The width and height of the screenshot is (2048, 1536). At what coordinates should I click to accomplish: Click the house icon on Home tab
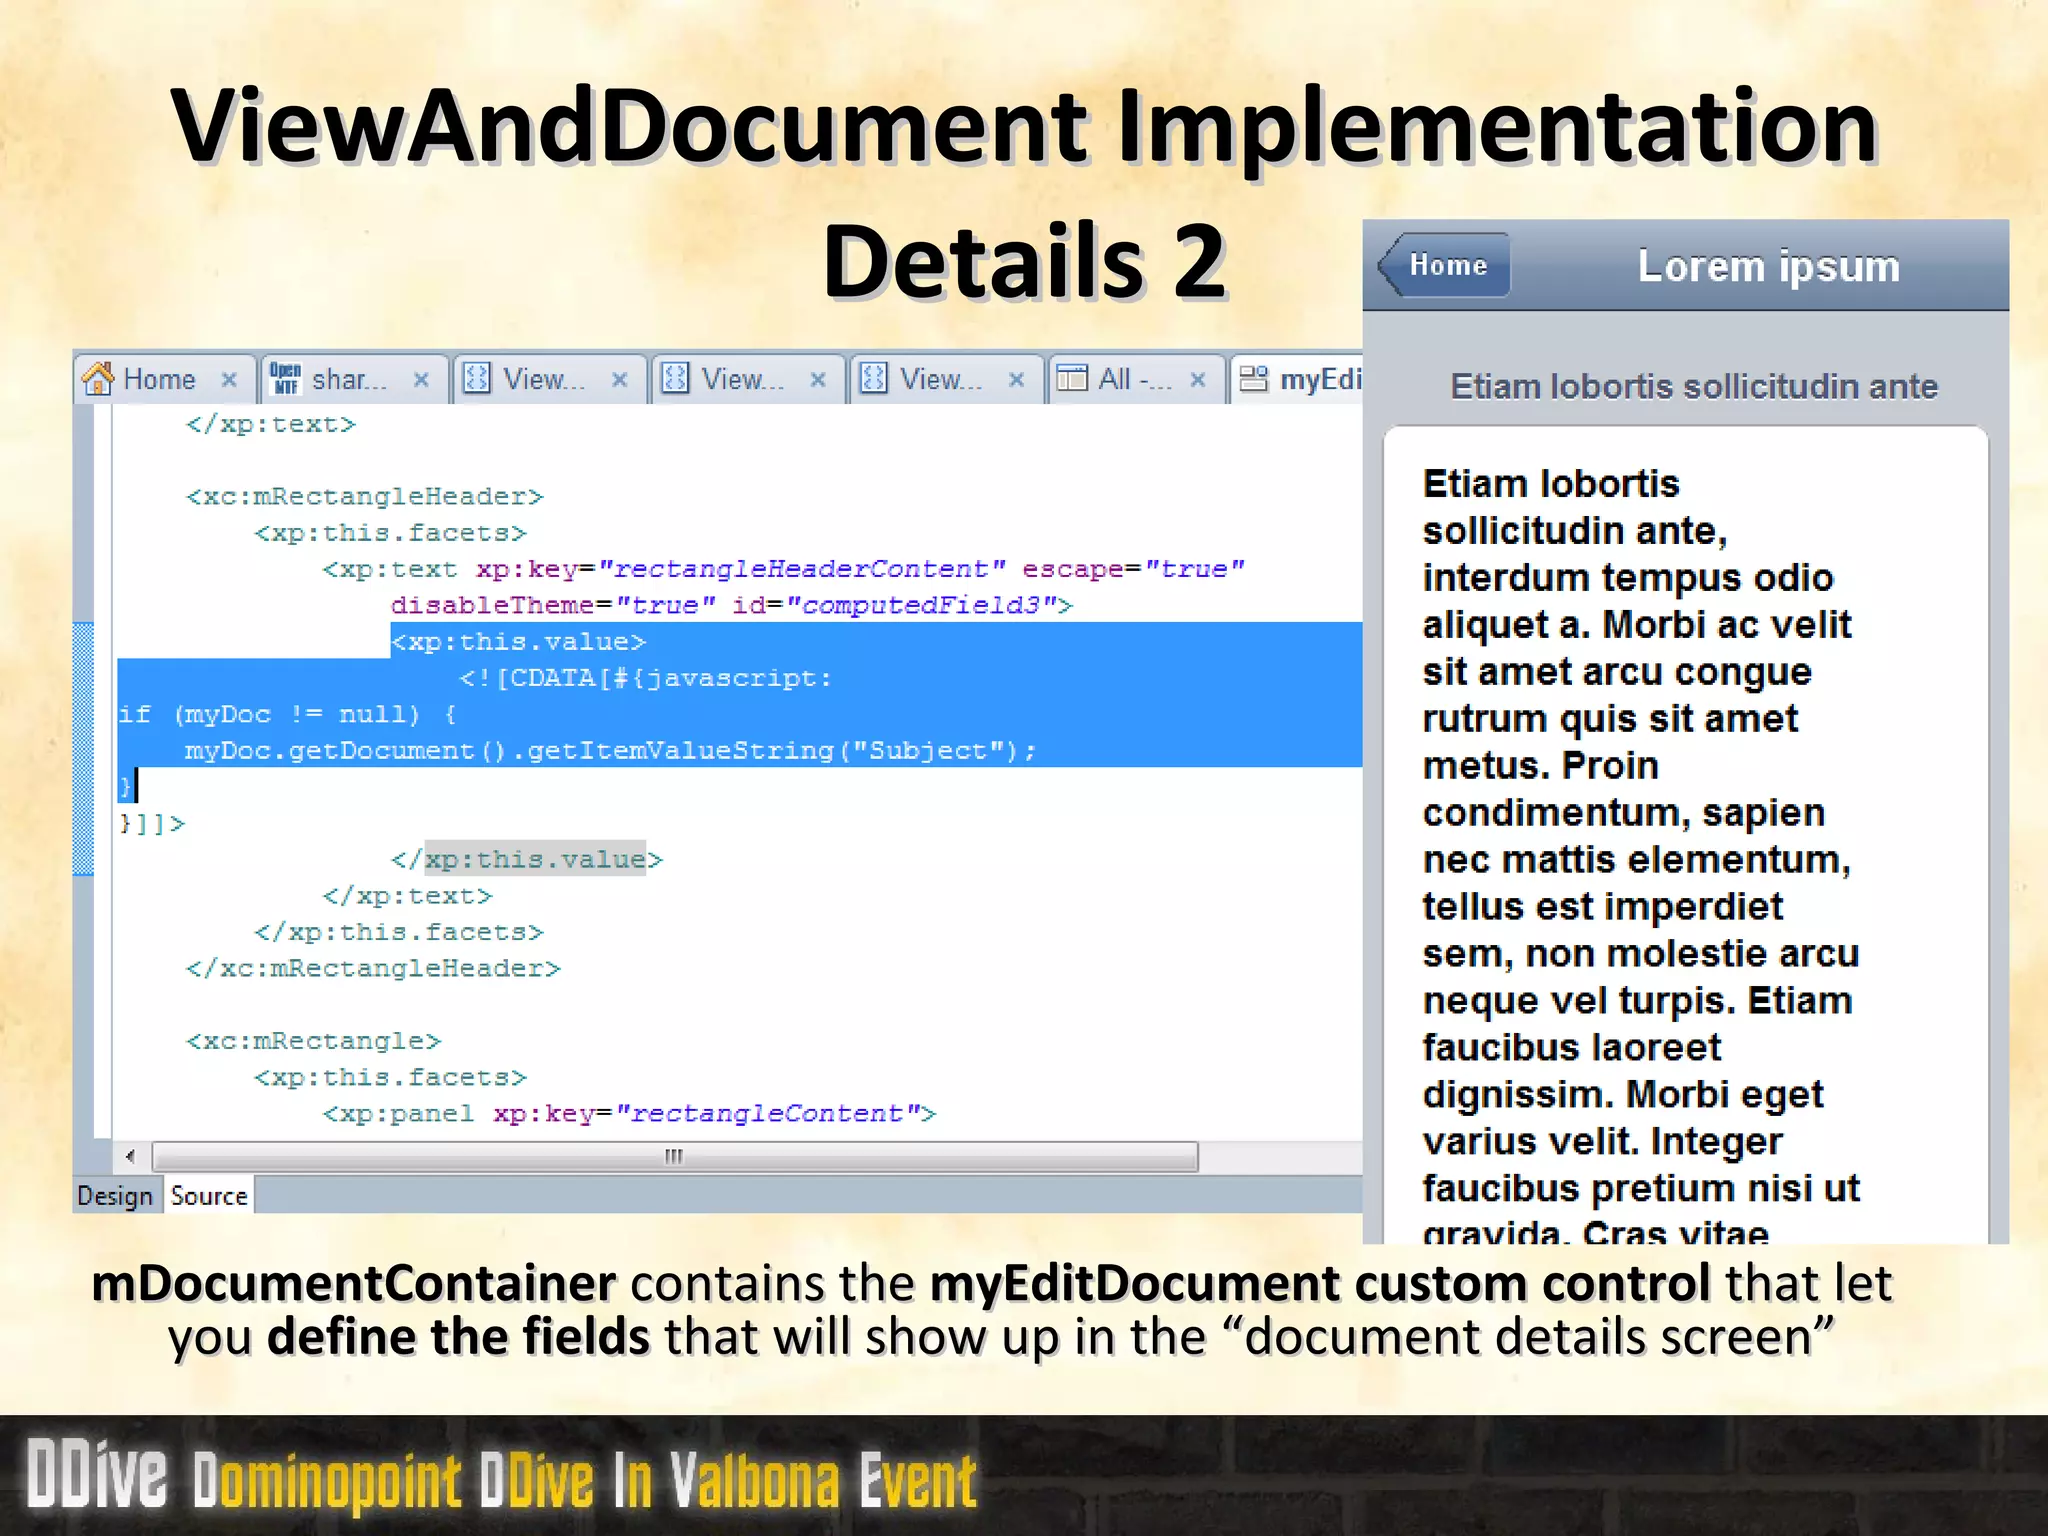point(98,378)
